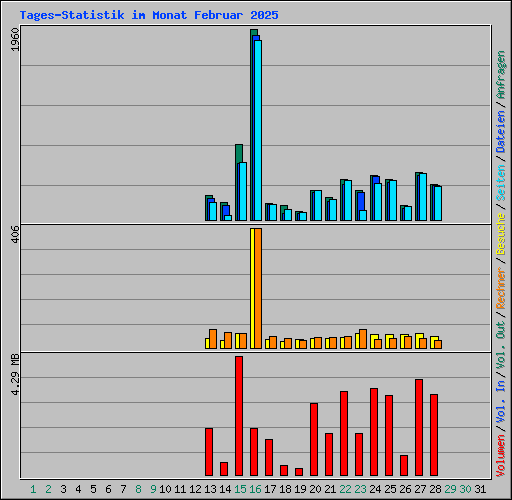This screenshot has width=512, height=500.
Task: Click the 'Anfragen' legend label
Action: coord(501,75)
